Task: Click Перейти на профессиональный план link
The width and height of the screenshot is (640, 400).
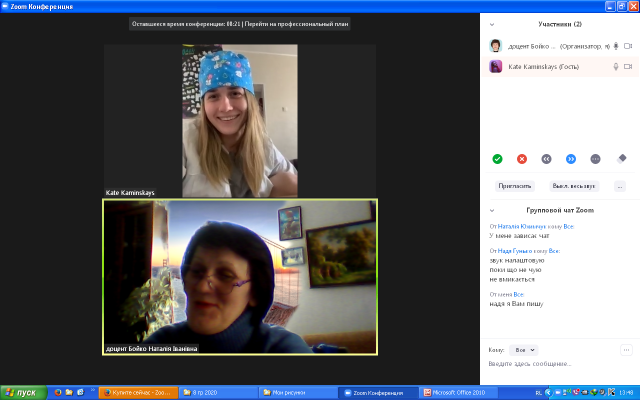Action: click(296, 24)
